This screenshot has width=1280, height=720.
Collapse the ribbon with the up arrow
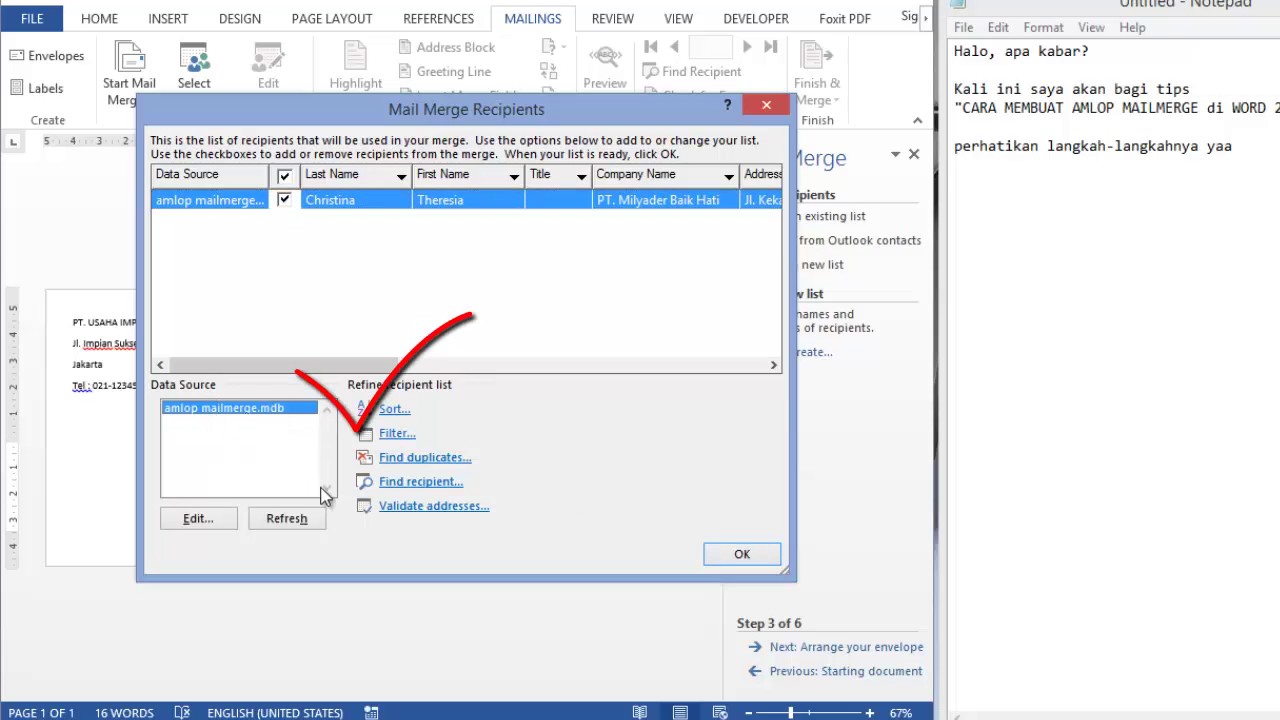(x=917, y=121)
